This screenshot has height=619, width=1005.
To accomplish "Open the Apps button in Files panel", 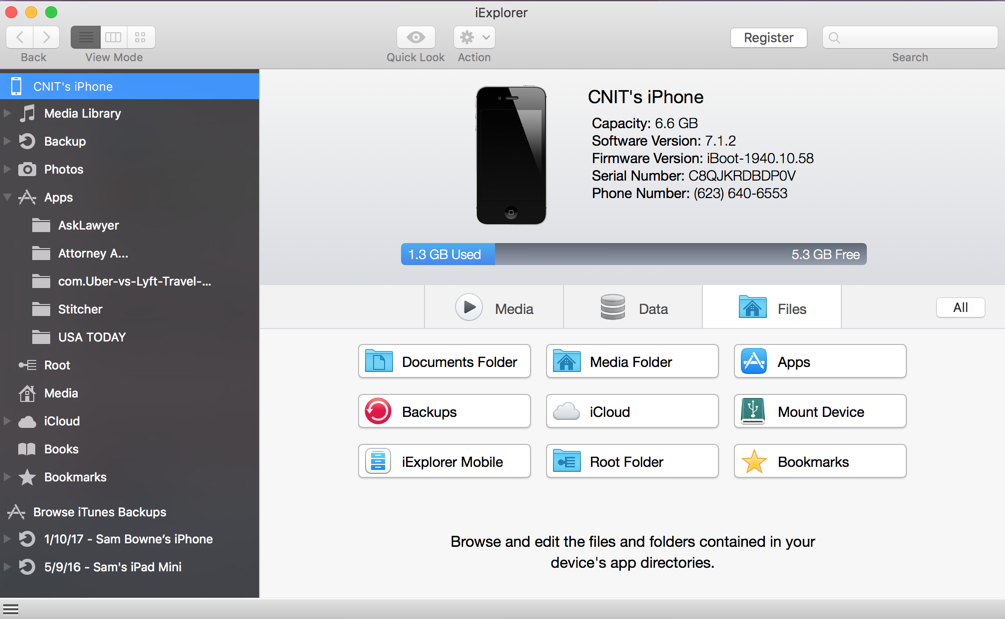I will [x=820, y=361].
